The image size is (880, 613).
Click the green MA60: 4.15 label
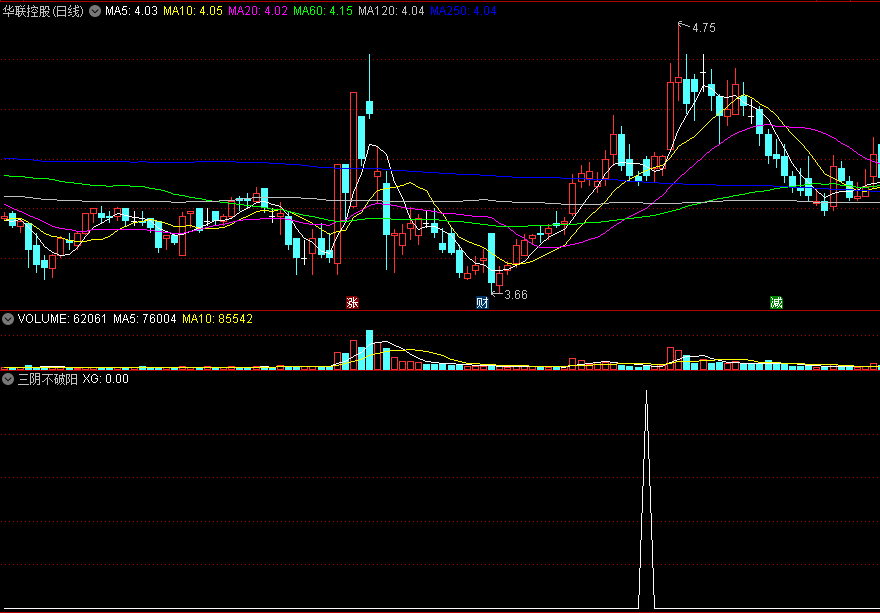pyautogui.click(x=323, y=11)
